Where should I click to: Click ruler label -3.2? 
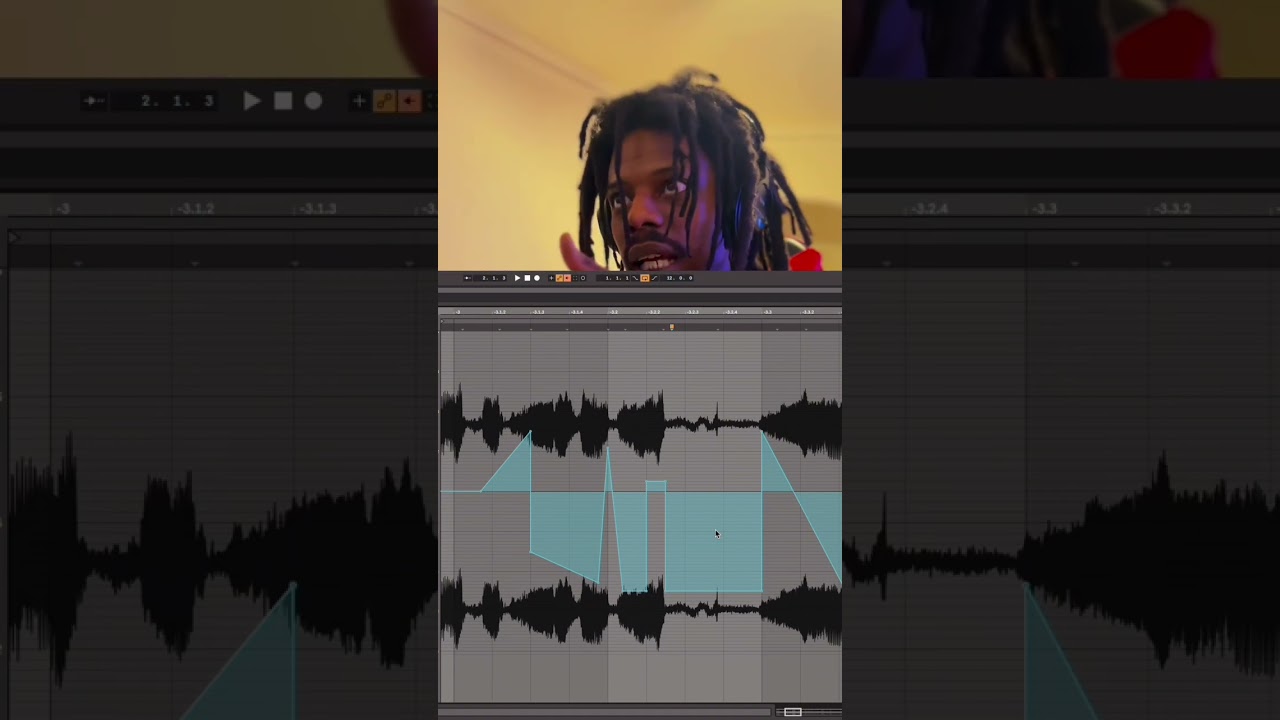[x=614, y=312]
